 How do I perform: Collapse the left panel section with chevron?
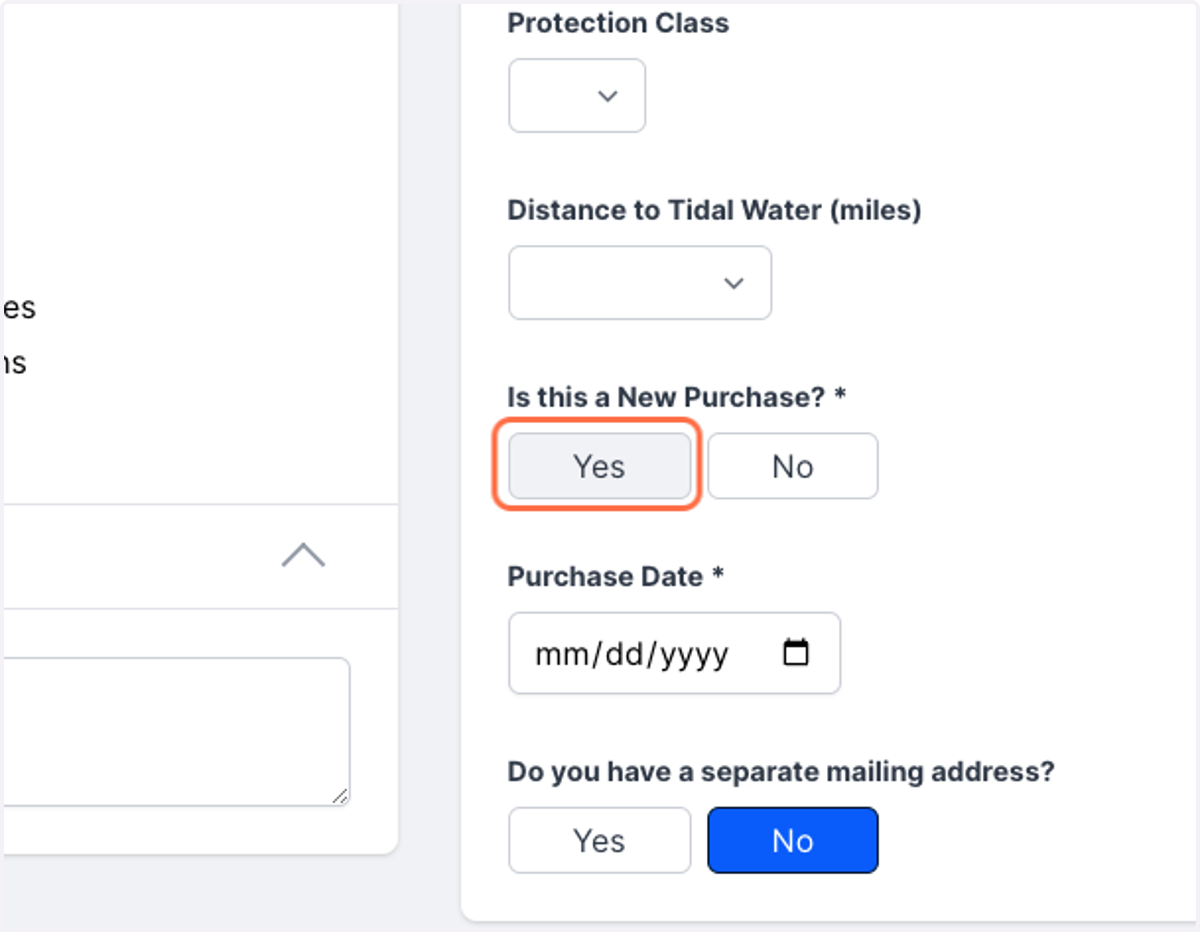[x=303, y=555]
